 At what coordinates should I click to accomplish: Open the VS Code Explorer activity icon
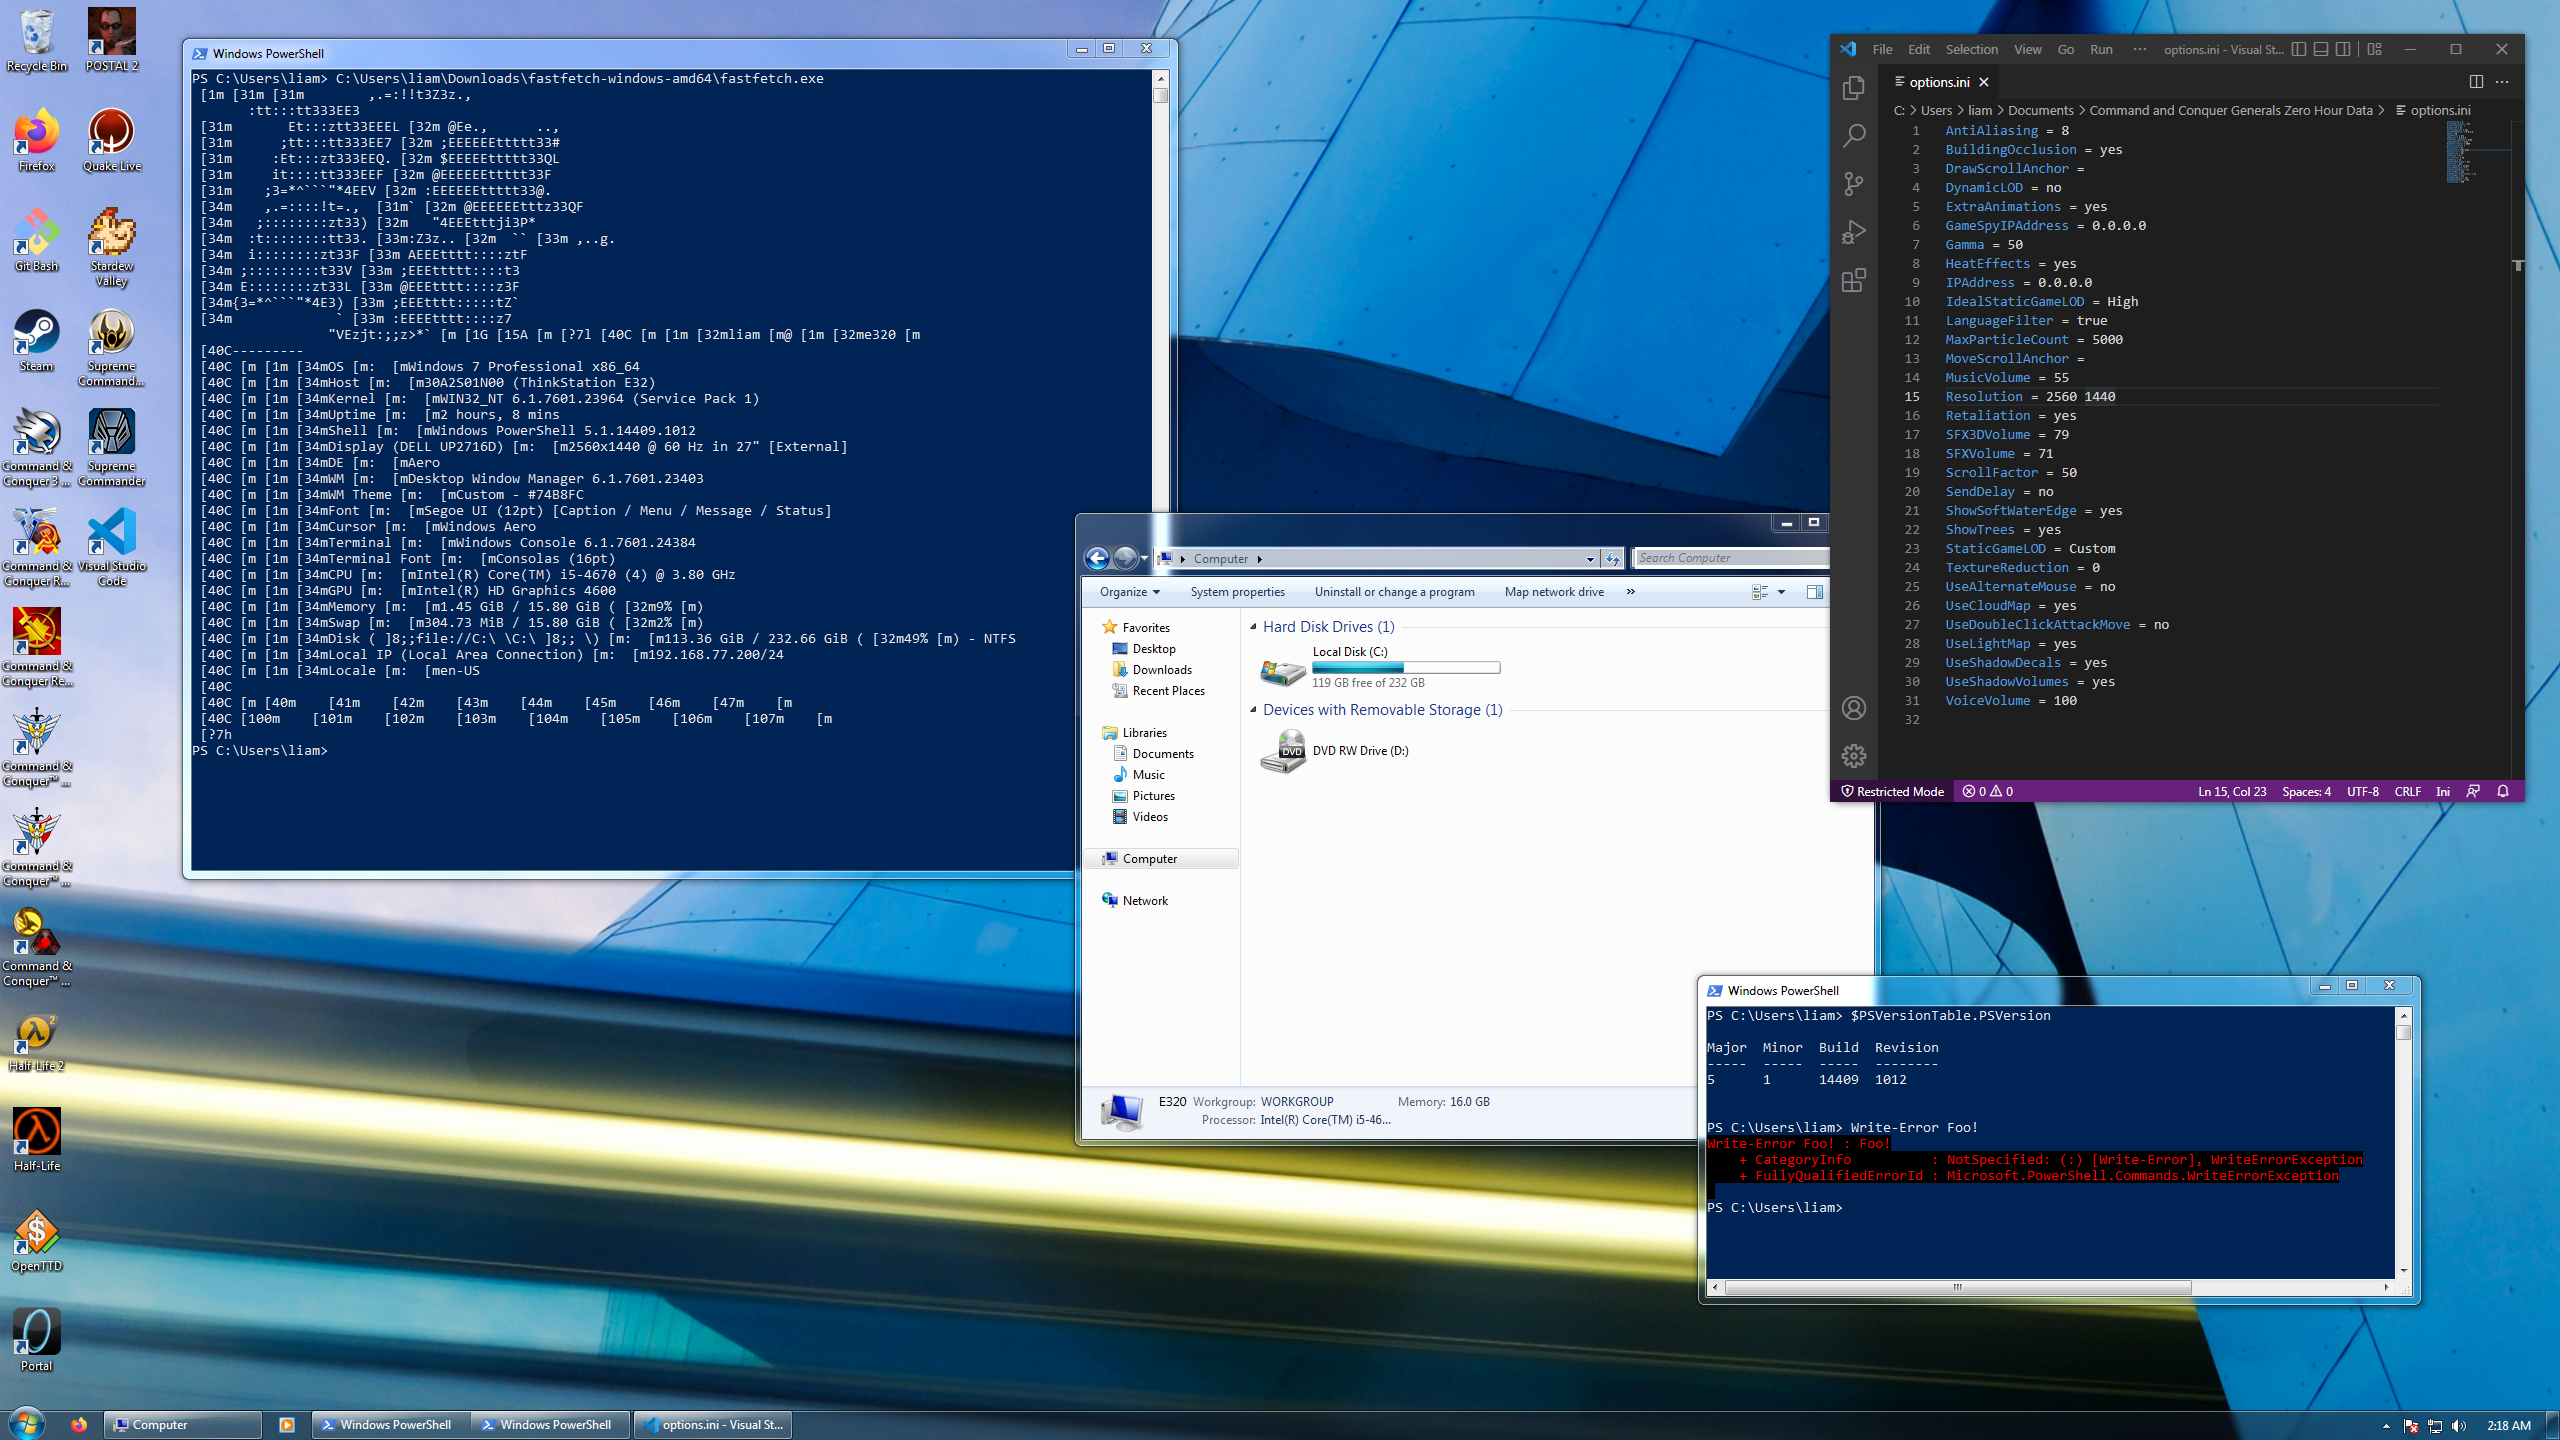coord(1853,88)
